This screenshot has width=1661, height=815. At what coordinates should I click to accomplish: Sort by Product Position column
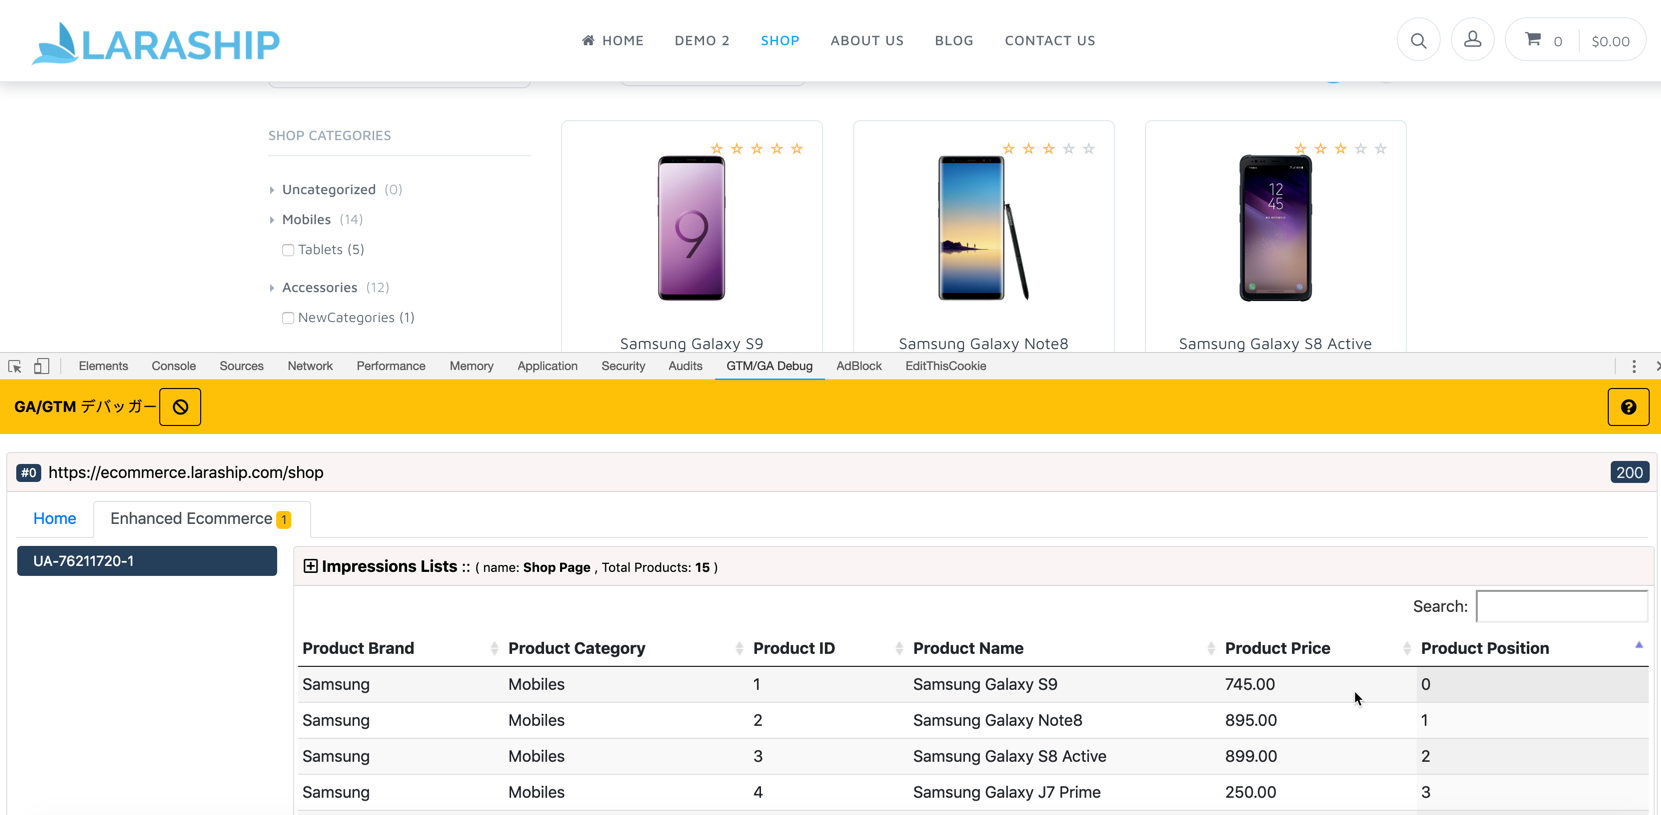click(1532, 648)
